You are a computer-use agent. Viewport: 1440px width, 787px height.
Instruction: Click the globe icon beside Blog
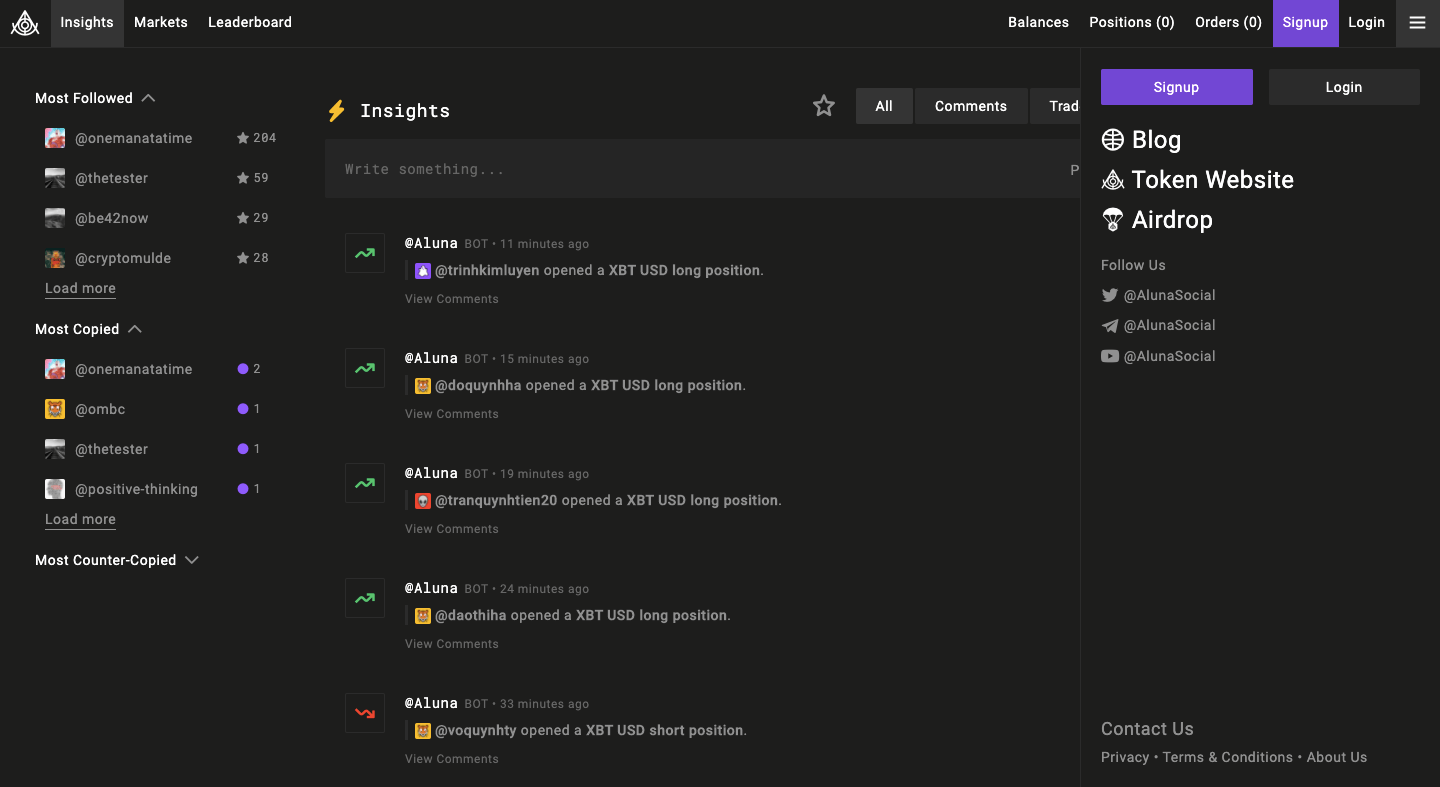[1113, 140]
